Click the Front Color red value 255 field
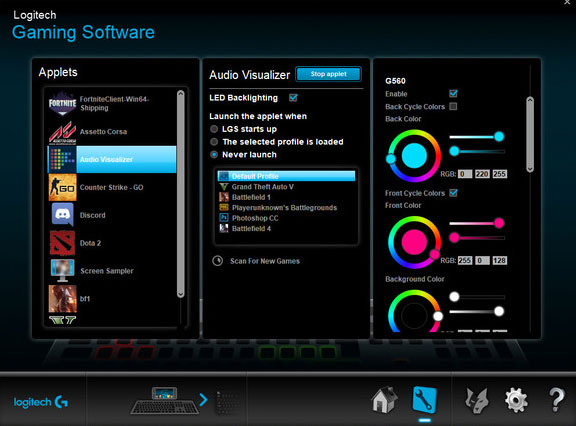The width and height of the screenshot is (576, 426). pyautogui.click(x=465, y=260)
